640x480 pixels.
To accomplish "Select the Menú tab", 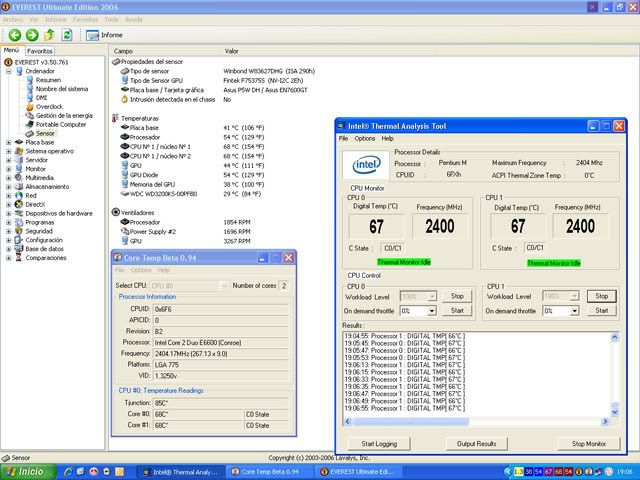I will click(x=11, y=50).
